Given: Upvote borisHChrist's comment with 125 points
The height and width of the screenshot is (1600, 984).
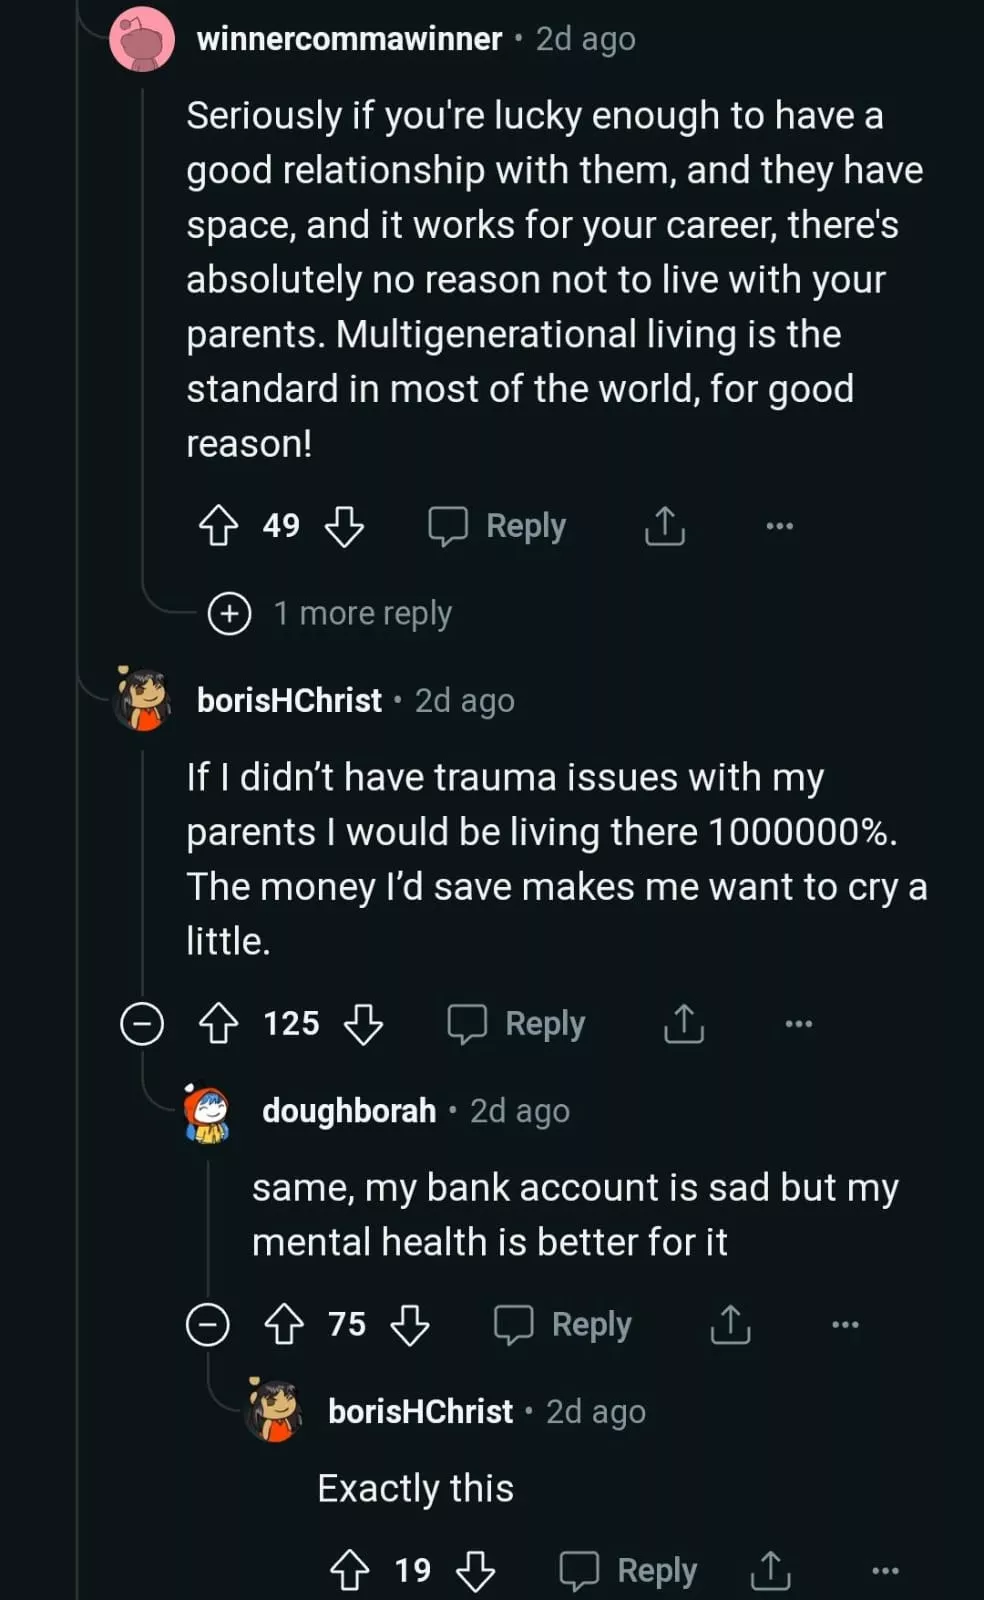Looking at the screenshot, I should click(218, 1024).
